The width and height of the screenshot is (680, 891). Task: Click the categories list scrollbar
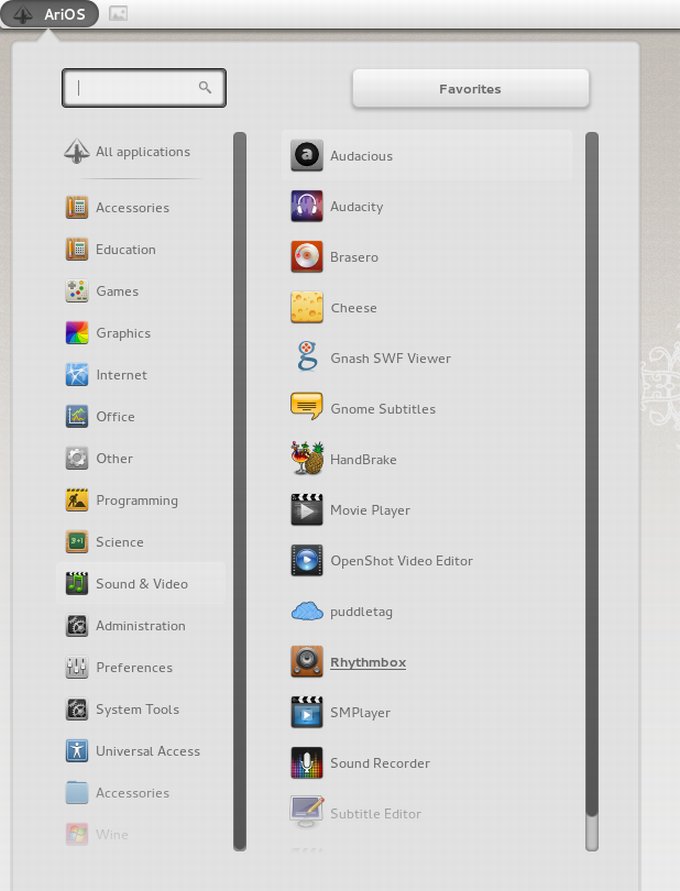pyautogui.click(x=240, y=492)
